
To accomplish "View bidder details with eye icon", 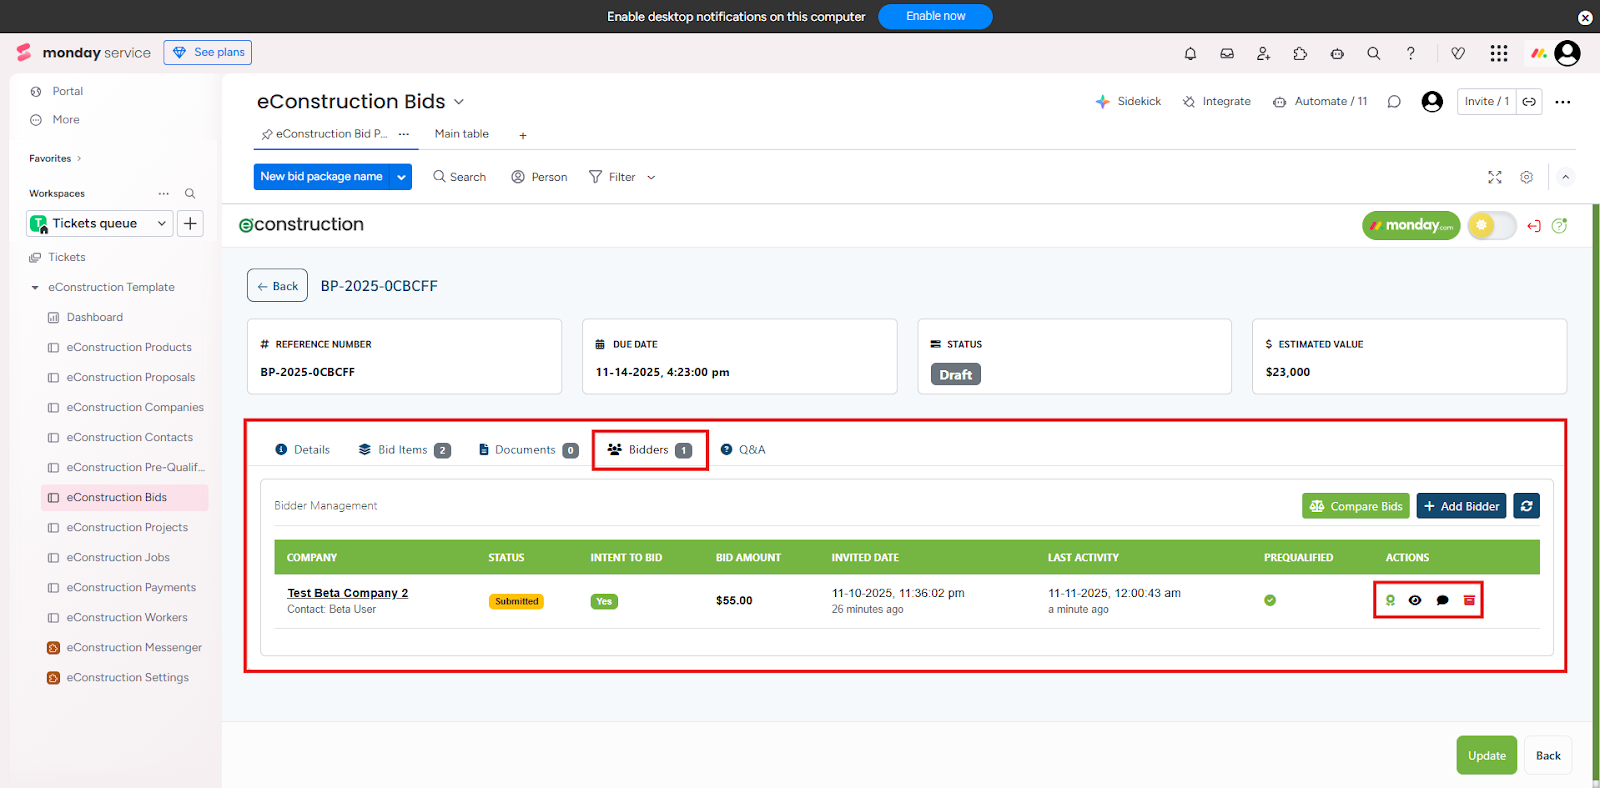I will 1415,601.
